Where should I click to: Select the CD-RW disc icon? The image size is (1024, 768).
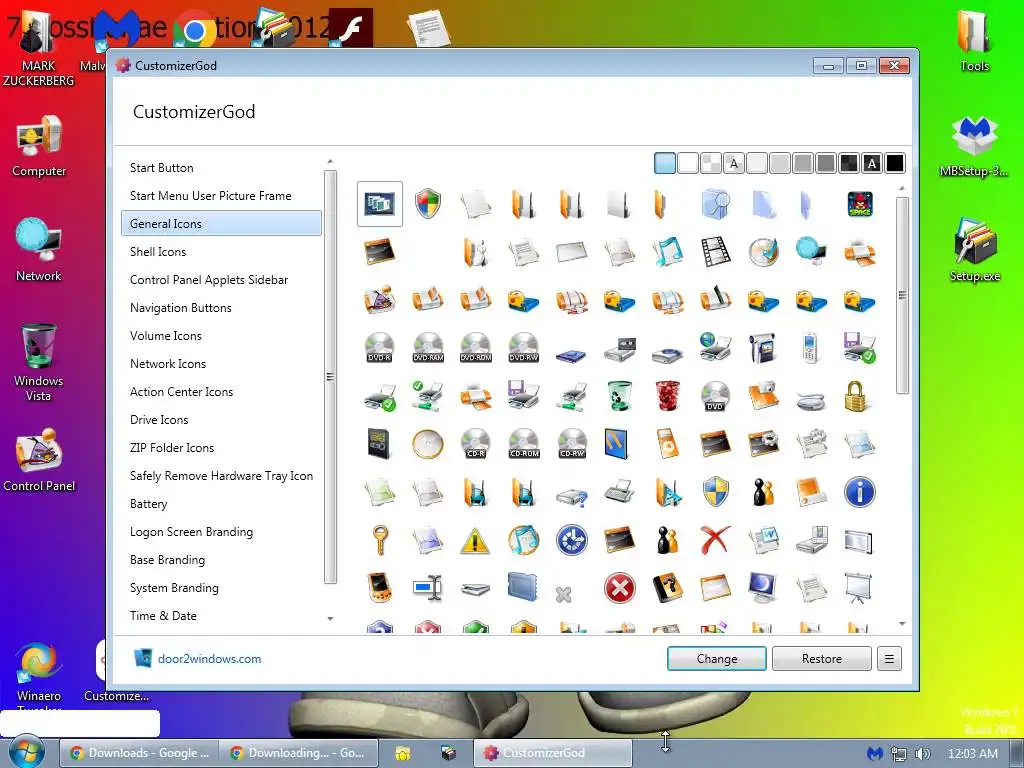tap(571, 444)
